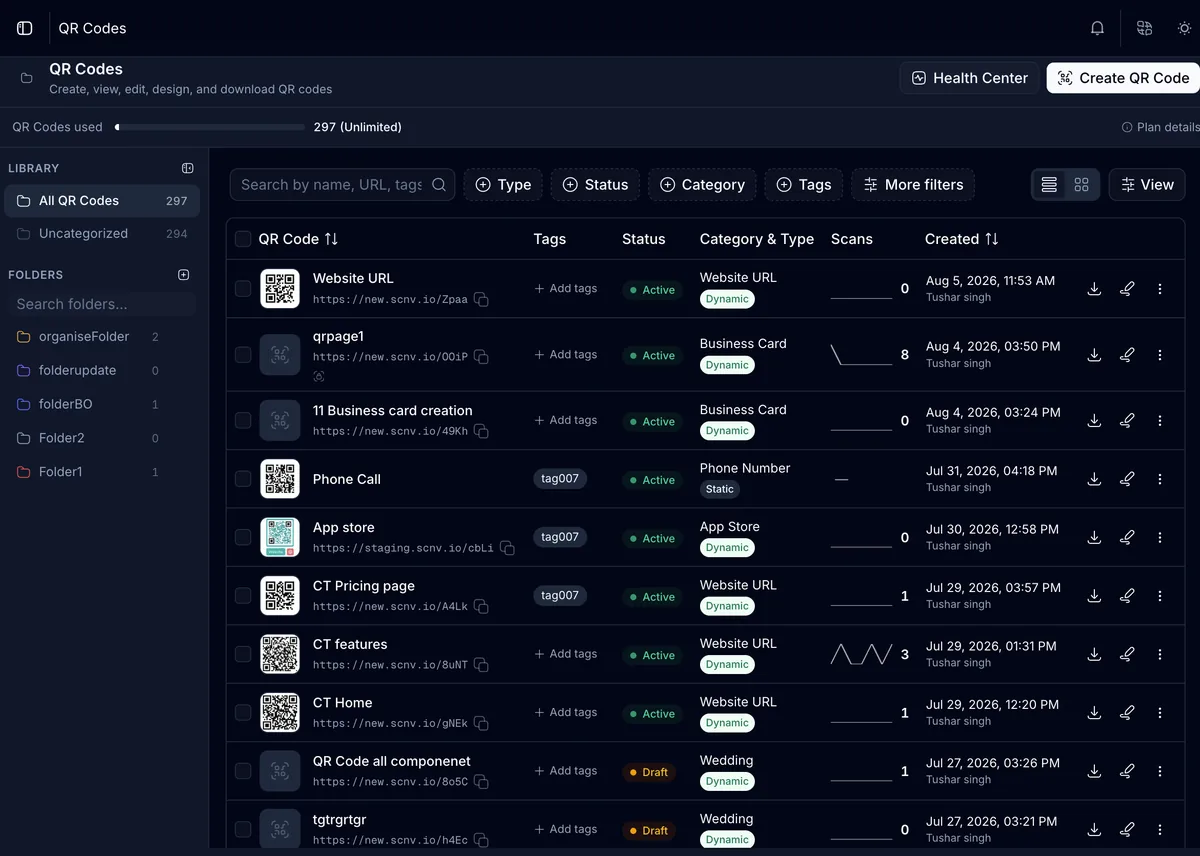1200x856 pixels.
Task: Open Health Center
Action: click(x=969, y=78)
